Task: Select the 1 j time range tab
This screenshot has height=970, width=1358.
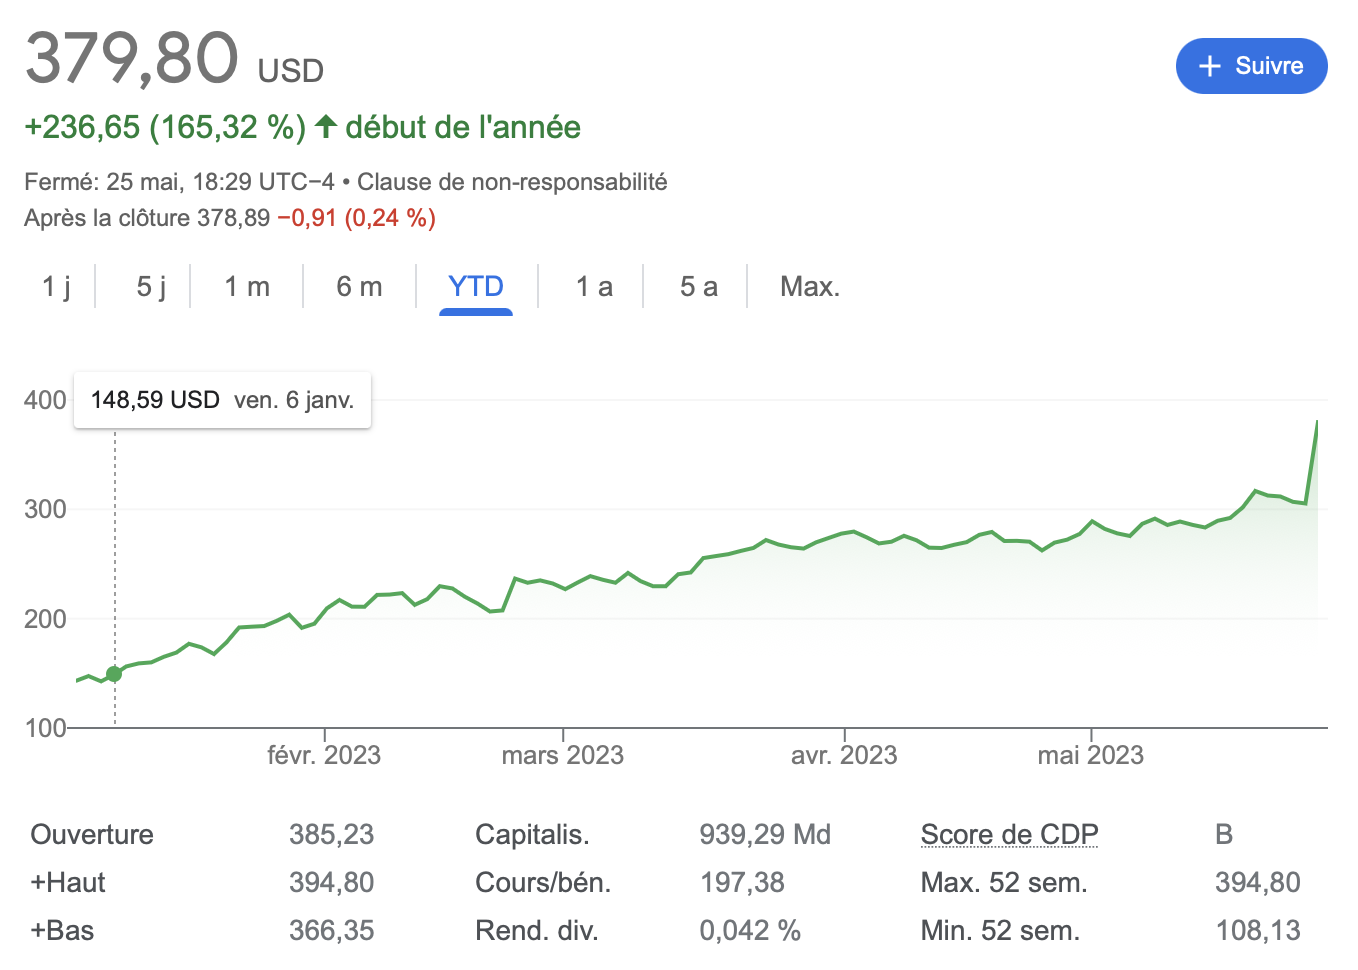Action: coord(56,287)
